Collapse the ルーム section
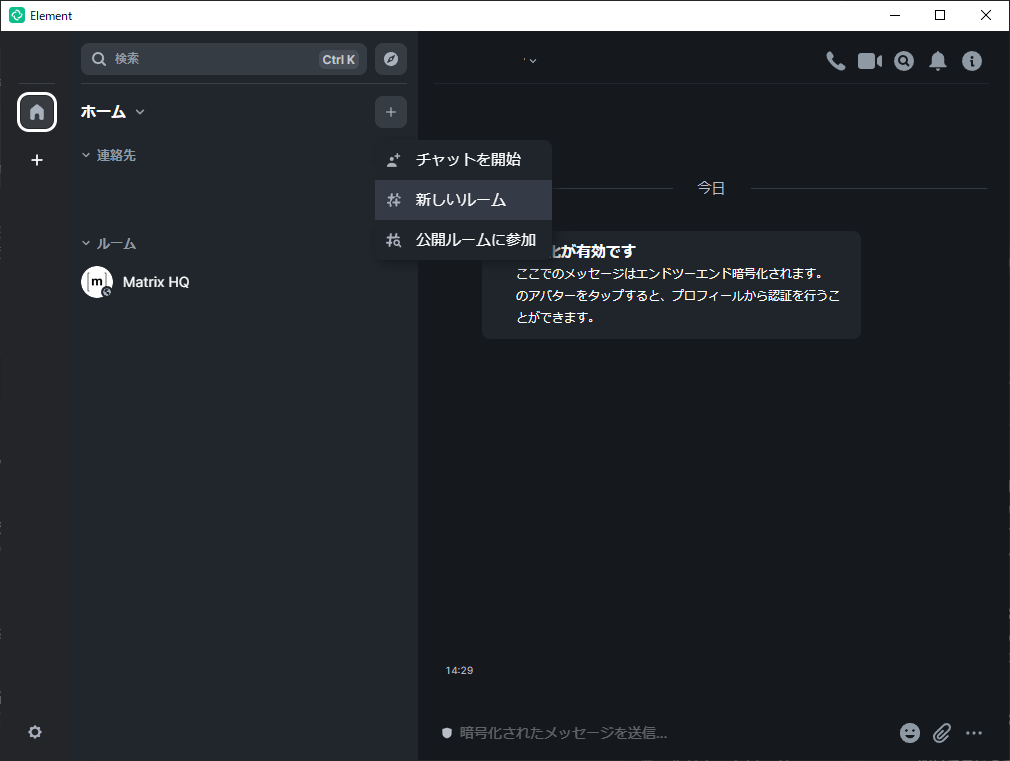This screenshot has height=761, width=1010. click(x=108, y=242)
